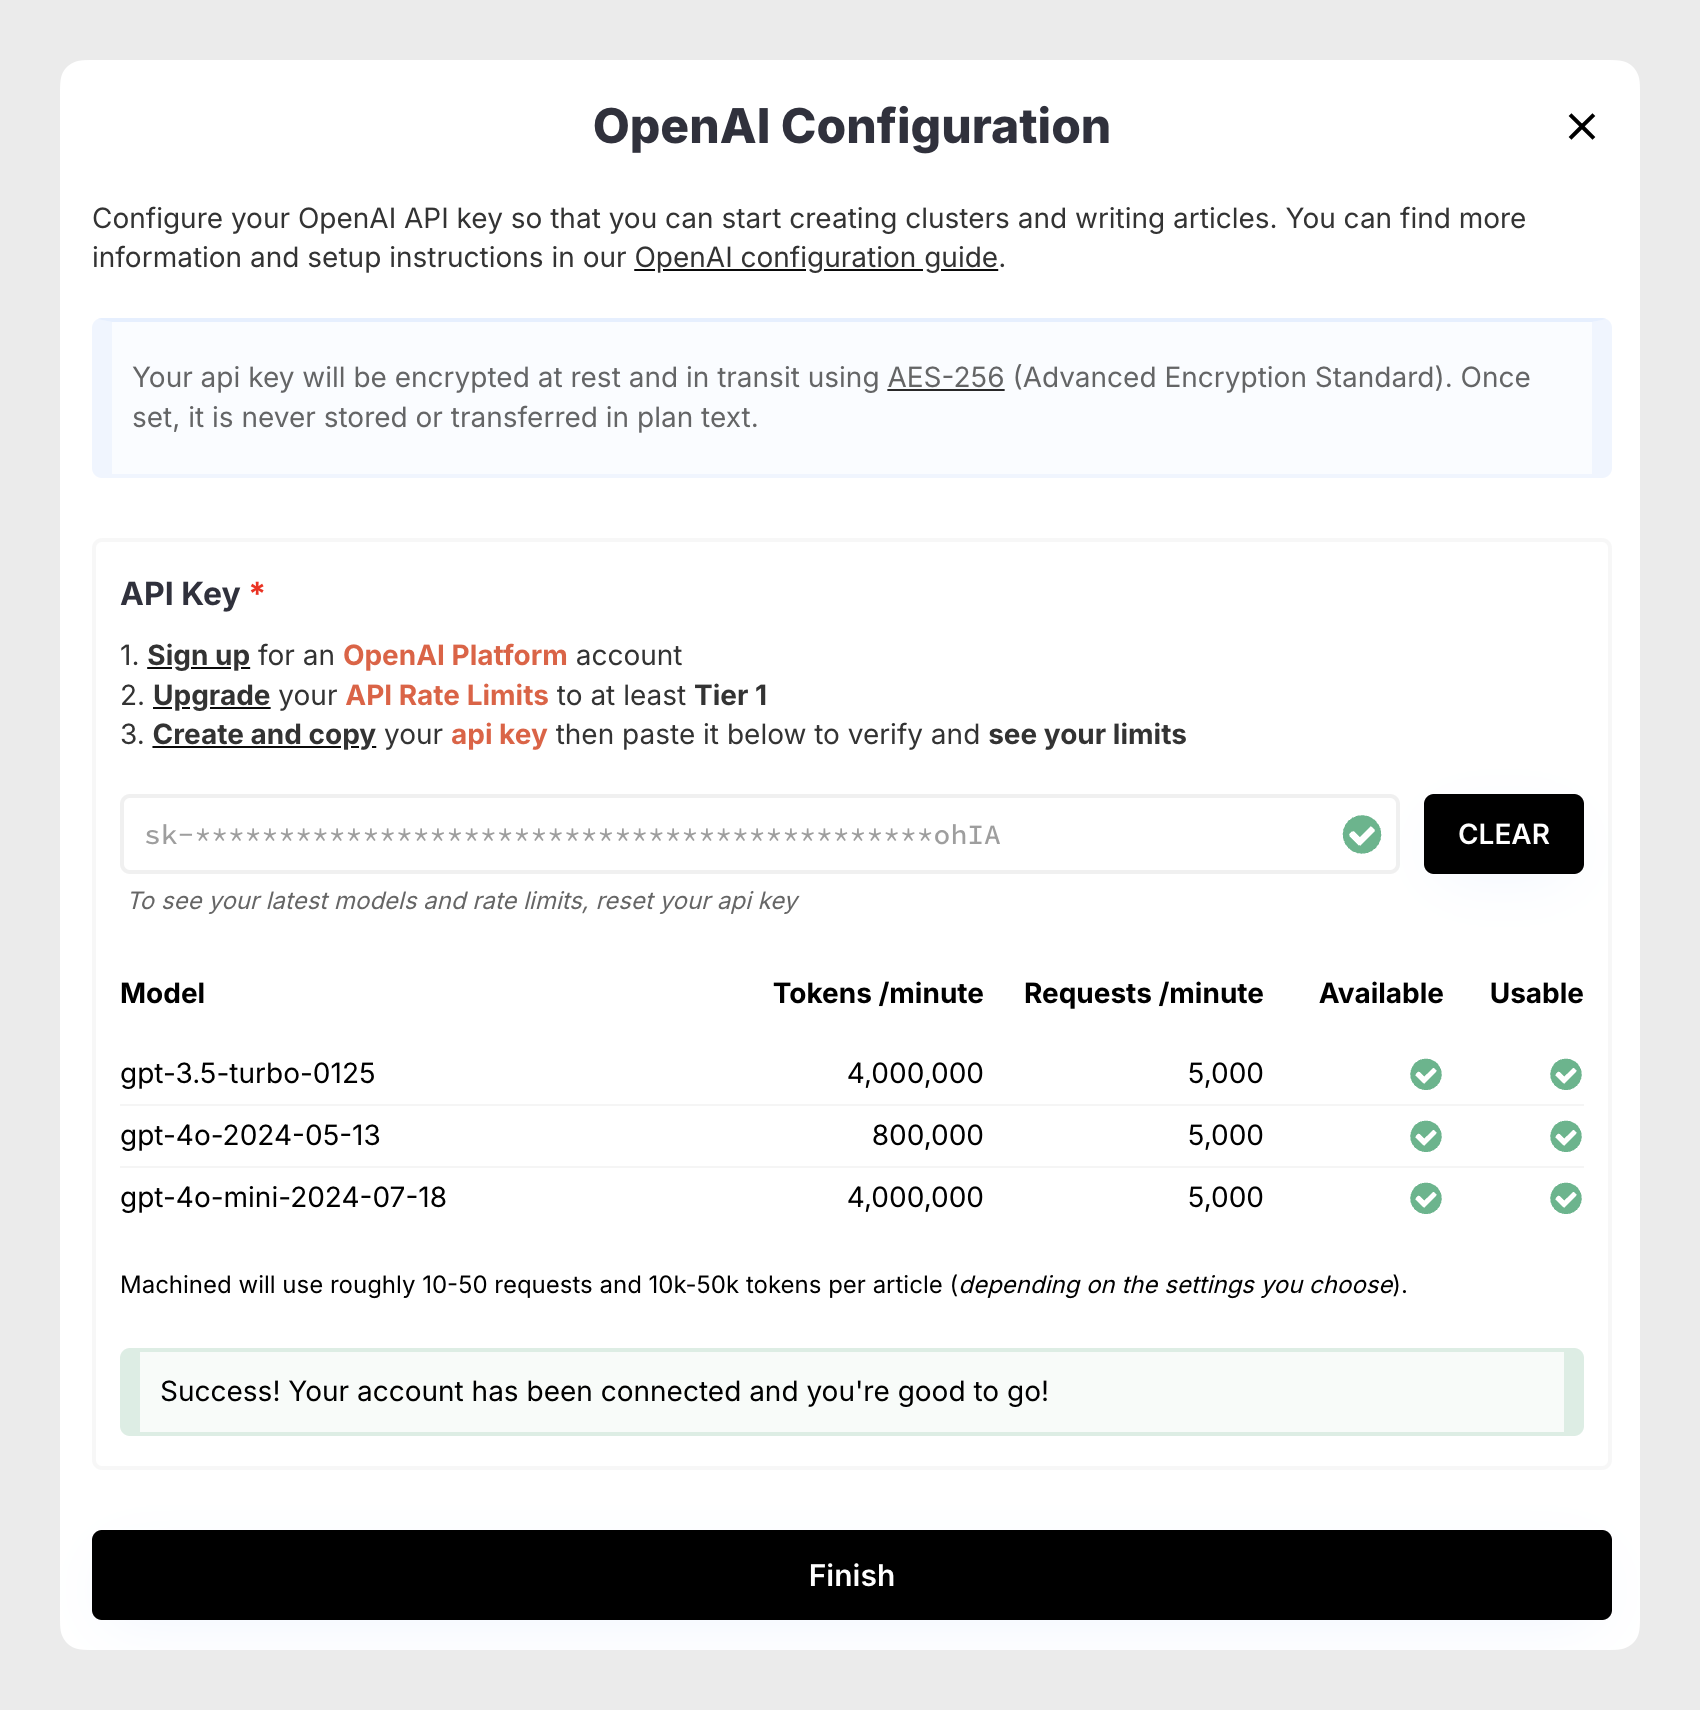
Task: Click Available checkmark for gpt-4o-mini-2024-07-18
Action: coord(1425,1198)
